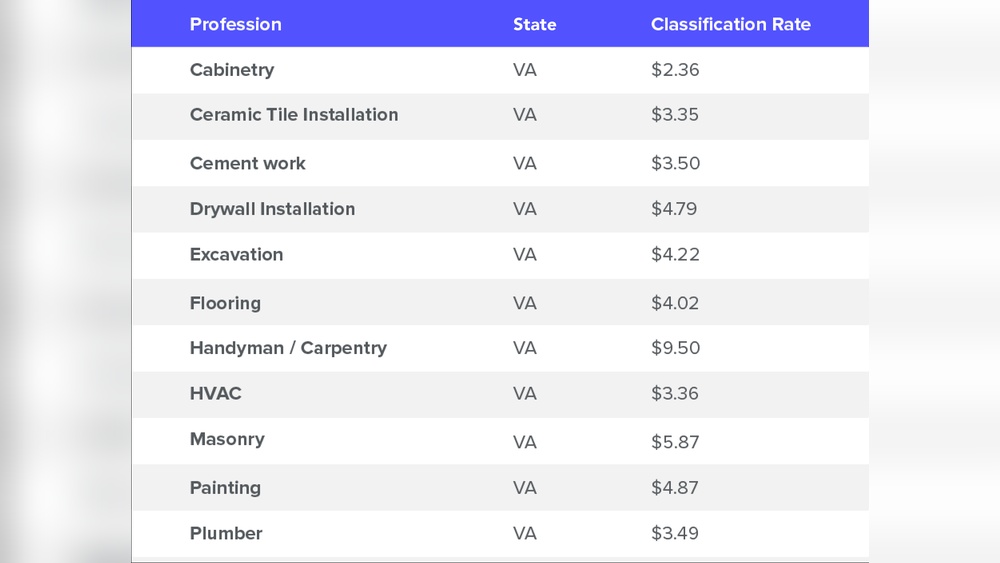
Task: Select the HVAC profession row
Action: 216,394
